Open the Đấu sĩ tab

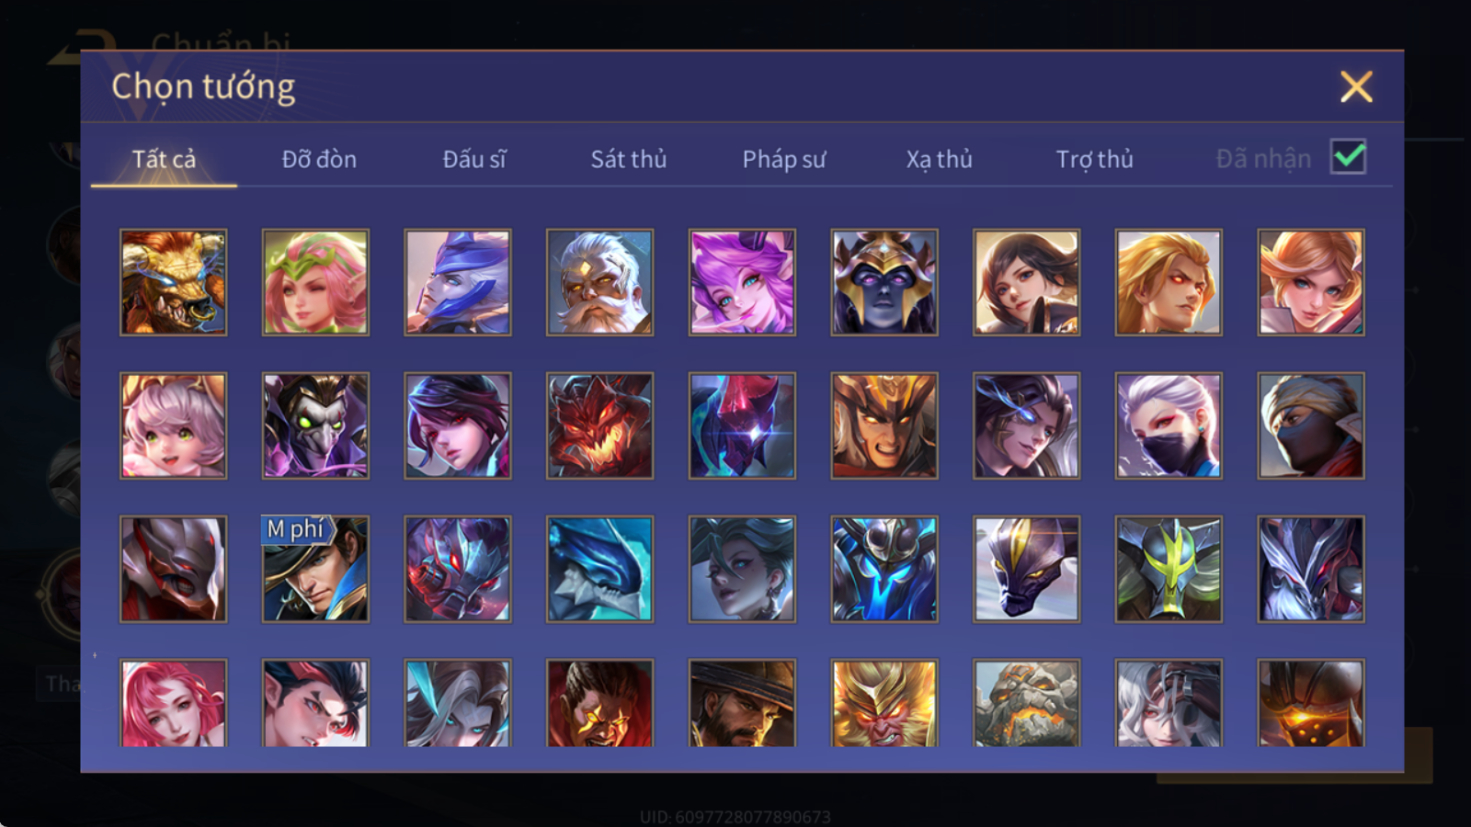tap(474, 159)
